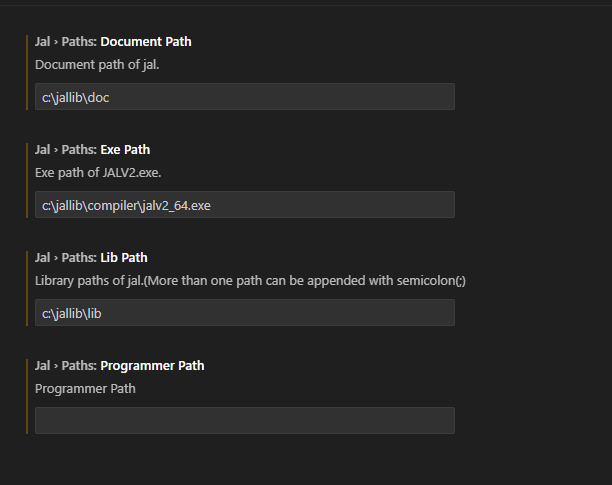Viewport: 612px width, 485px height.
Task: Click the 'Jal › Paths:' prefix of Document Path
Action: pos(66,42)
